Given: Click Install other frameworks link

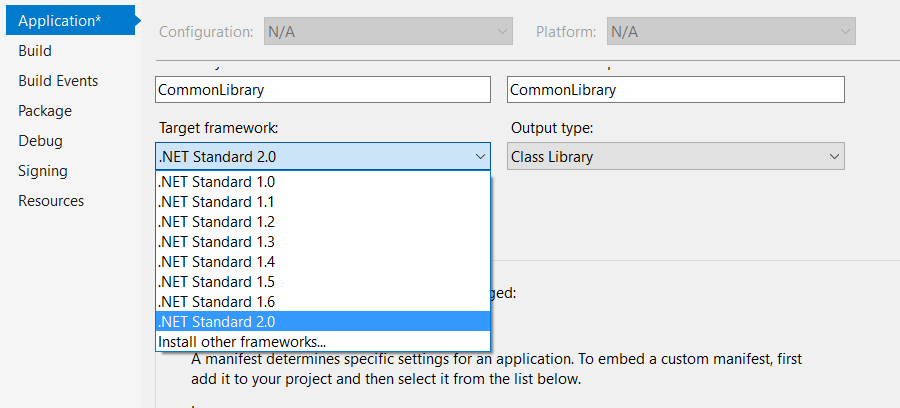Looking at the screenshot, I should tap(242, 342).
